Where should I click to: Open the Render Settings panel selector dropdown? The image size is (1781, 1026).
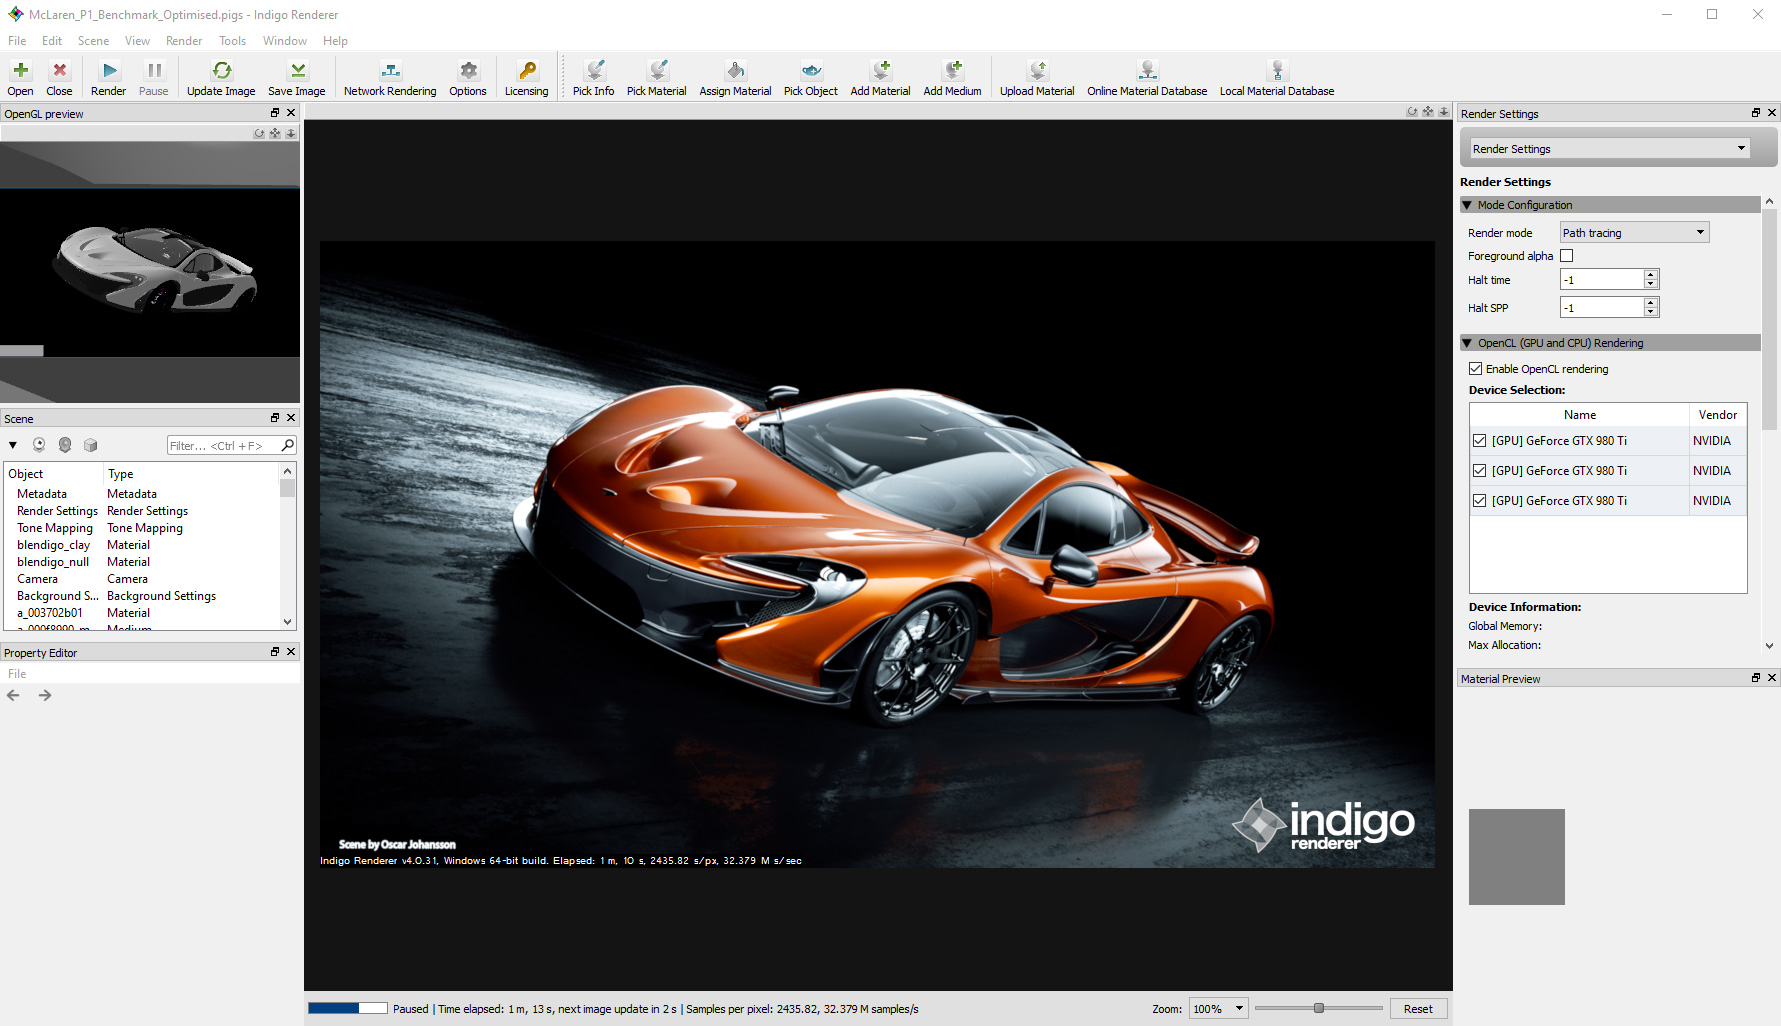tap(1610, 149)
